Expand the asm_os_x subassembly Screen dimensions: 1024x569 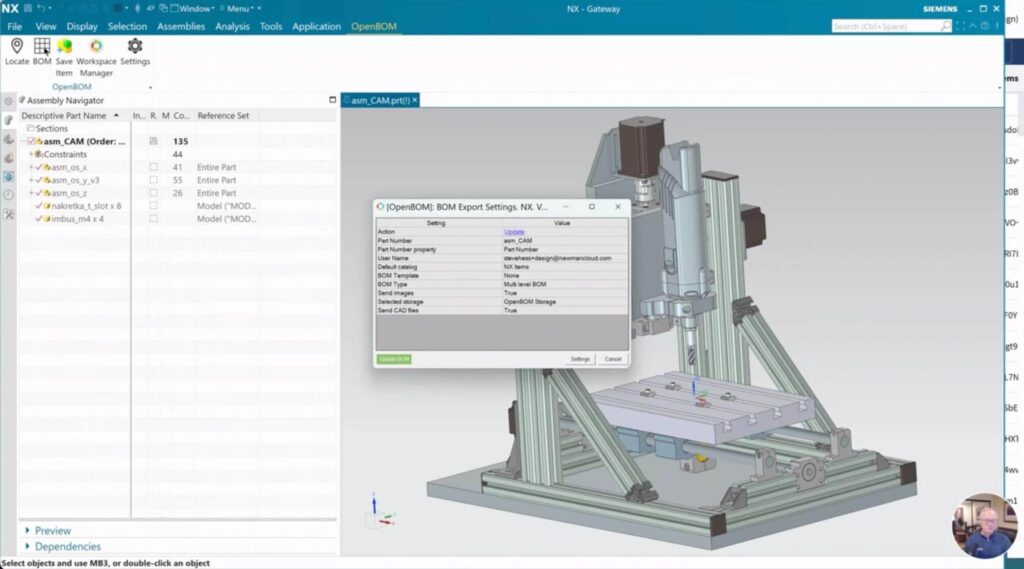coord(31,167)
